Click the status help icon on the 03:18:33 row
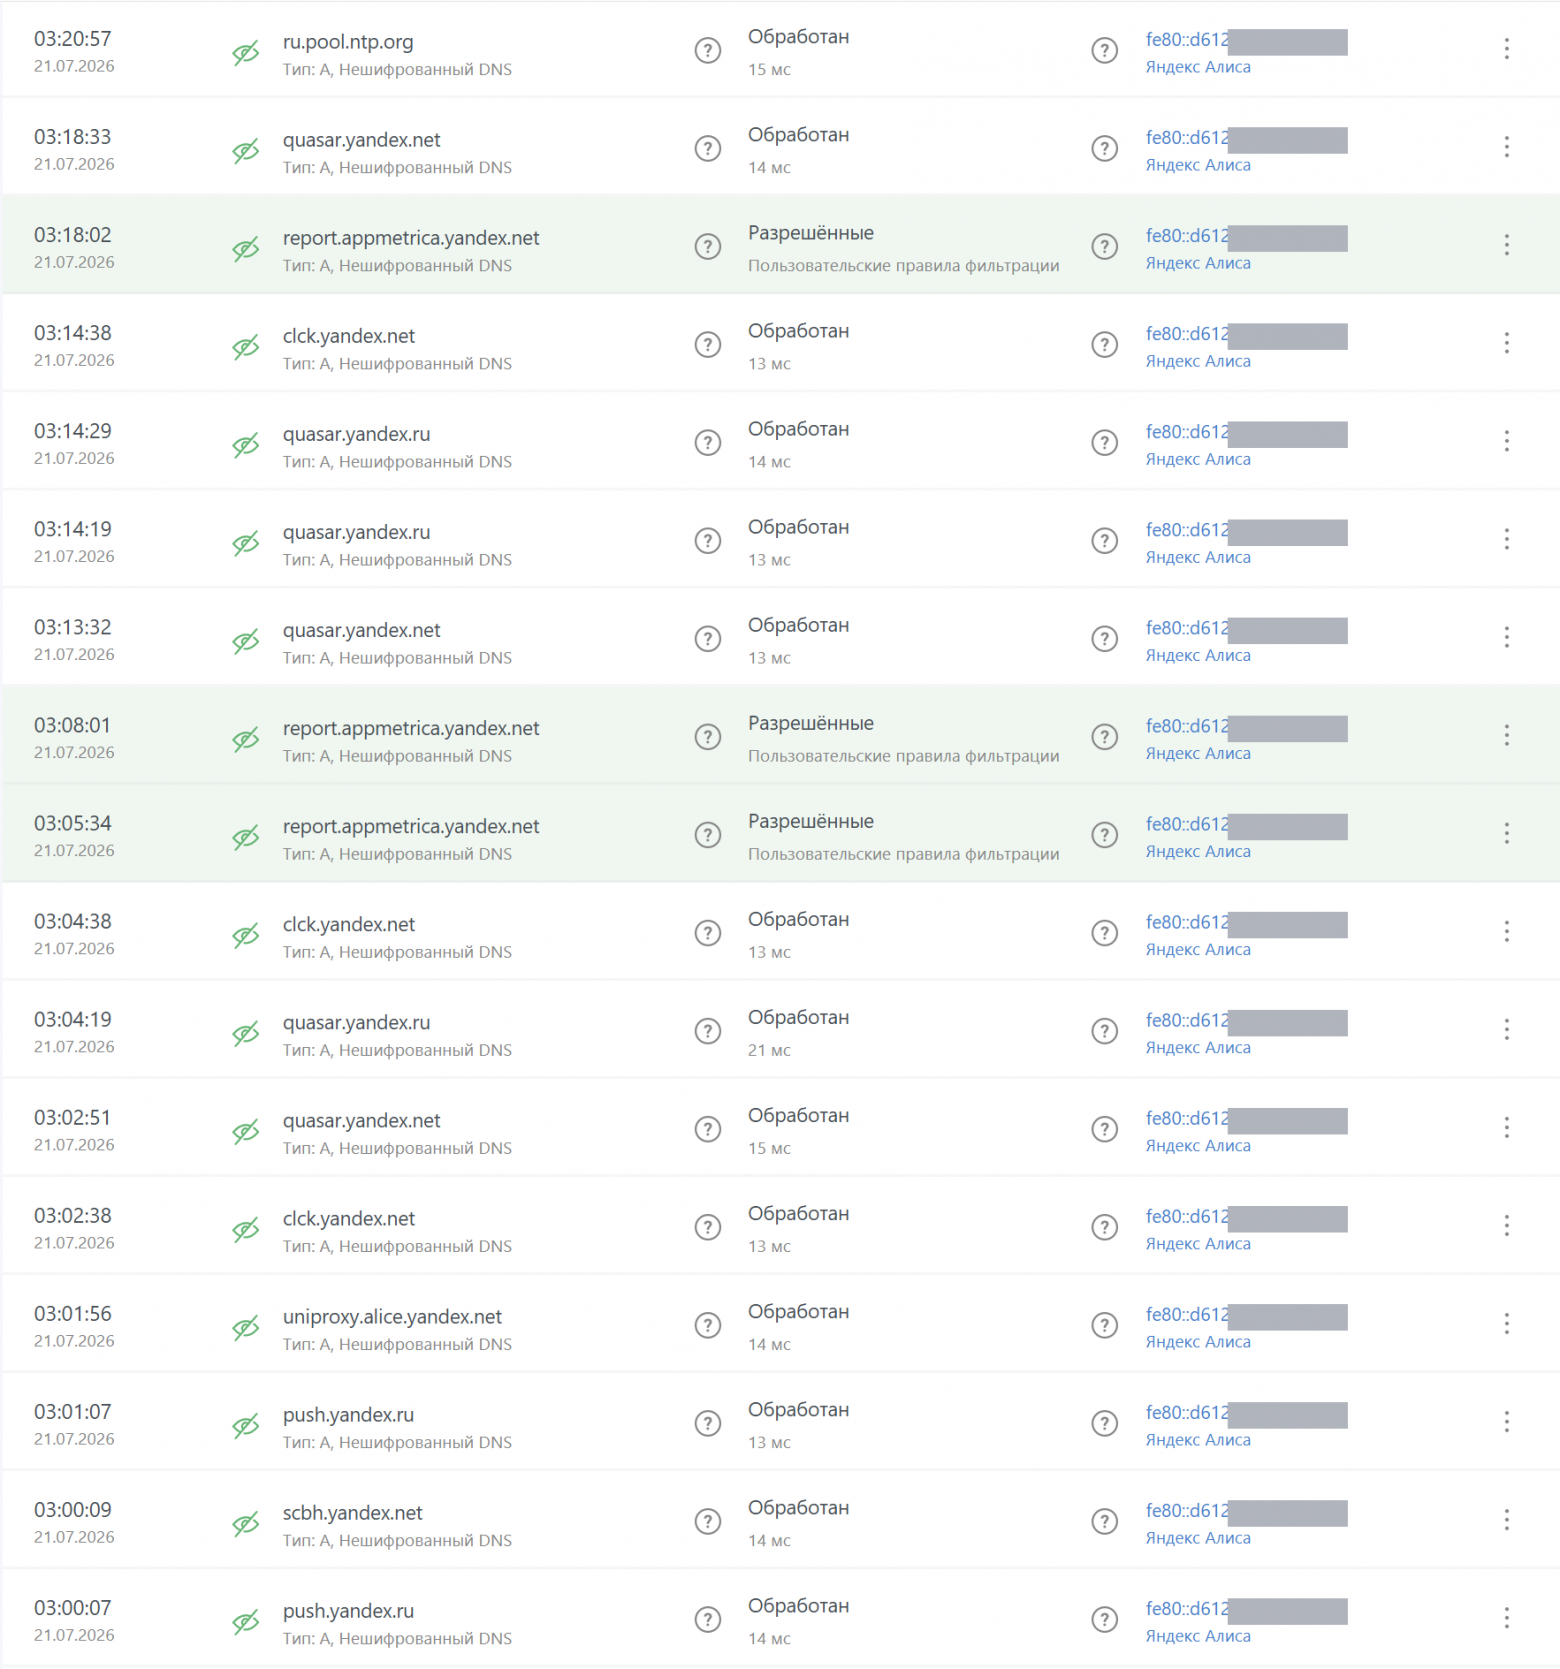Viewport: 1560px width, 1669px height. (x=1104, y=148)
